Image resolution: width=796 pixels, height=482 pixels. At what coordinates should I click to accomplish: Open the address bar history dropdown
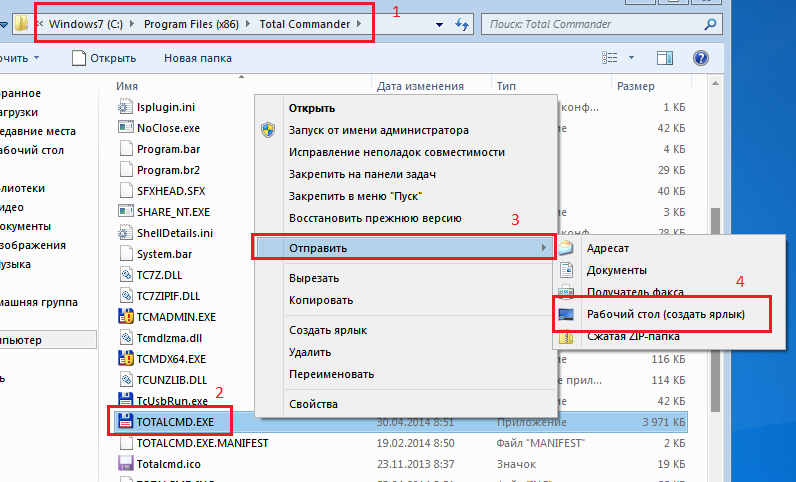point(440,24)
